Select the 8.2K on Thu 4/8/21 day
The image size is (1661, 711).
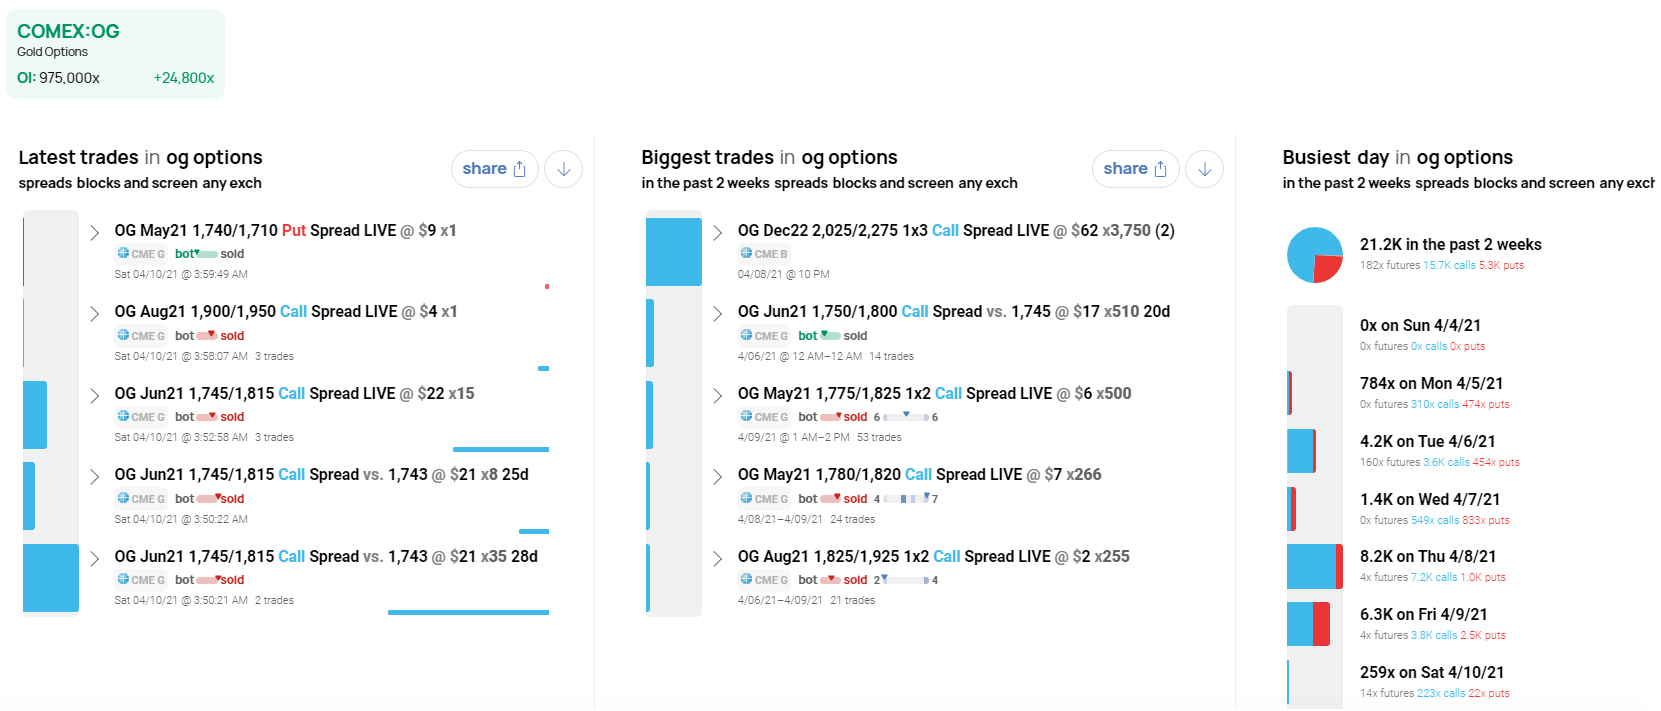tap(1428, 566)
